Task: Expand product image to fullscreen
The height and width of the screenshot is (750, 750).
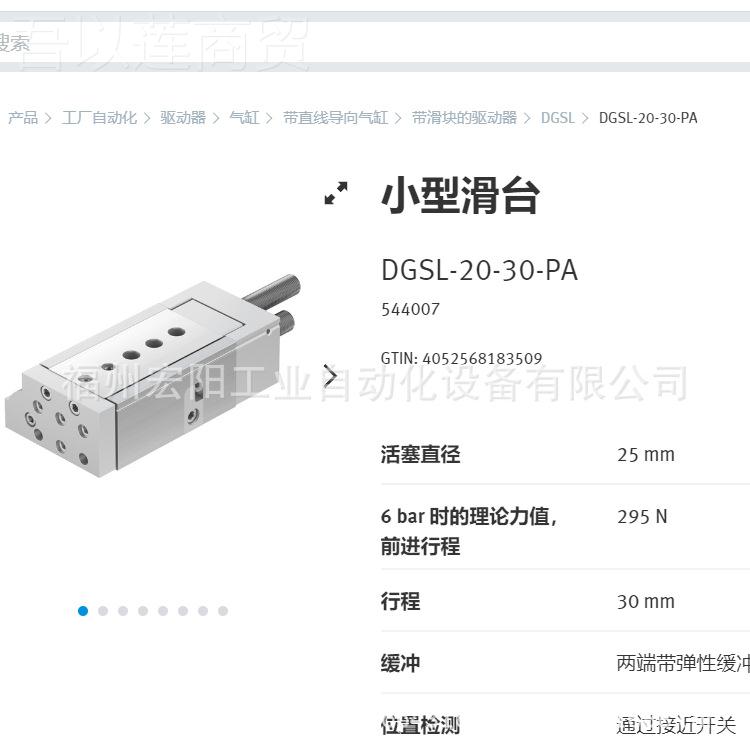Action: [x=336, y=193]
